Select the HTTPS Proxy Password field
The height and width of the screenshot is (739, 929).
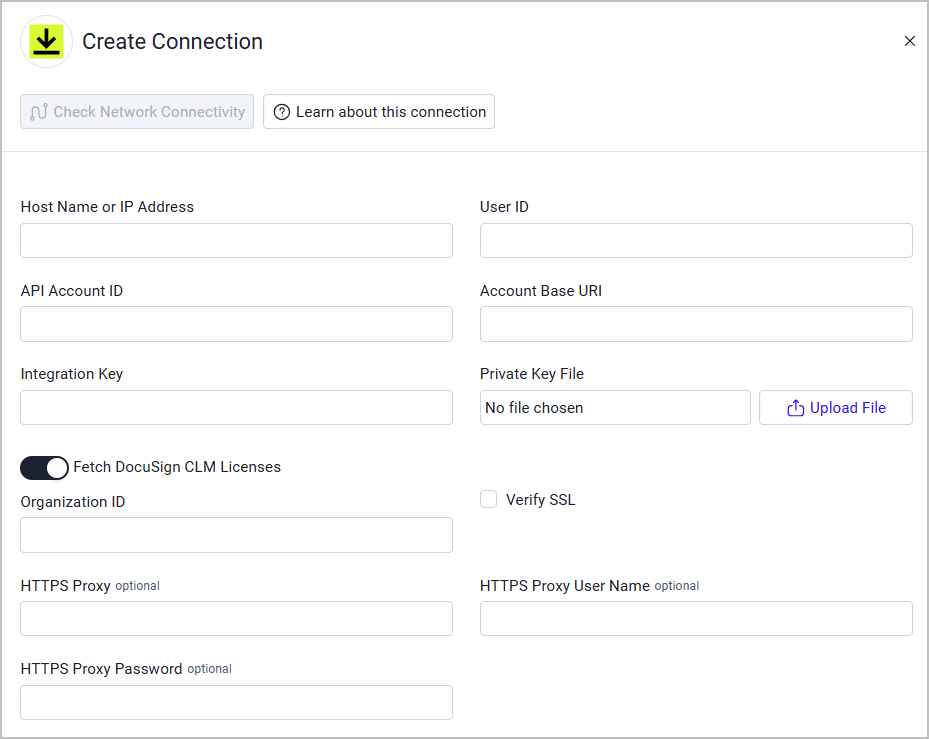236,702
